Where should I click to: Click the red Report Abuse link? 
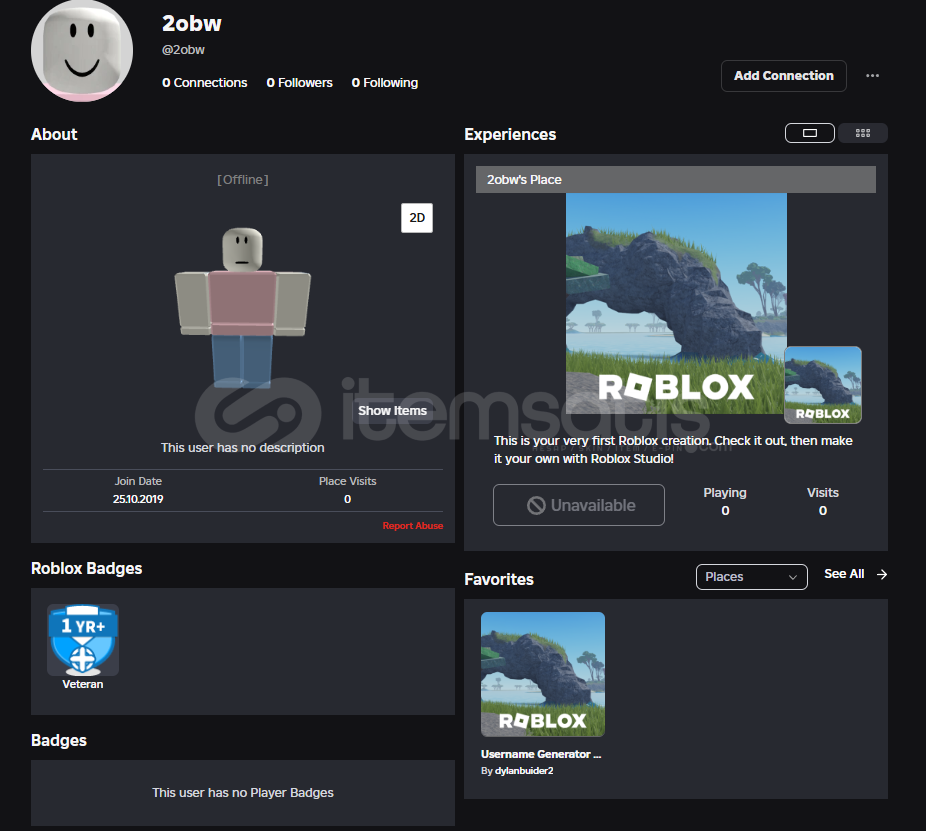click(x=412, y=526)
